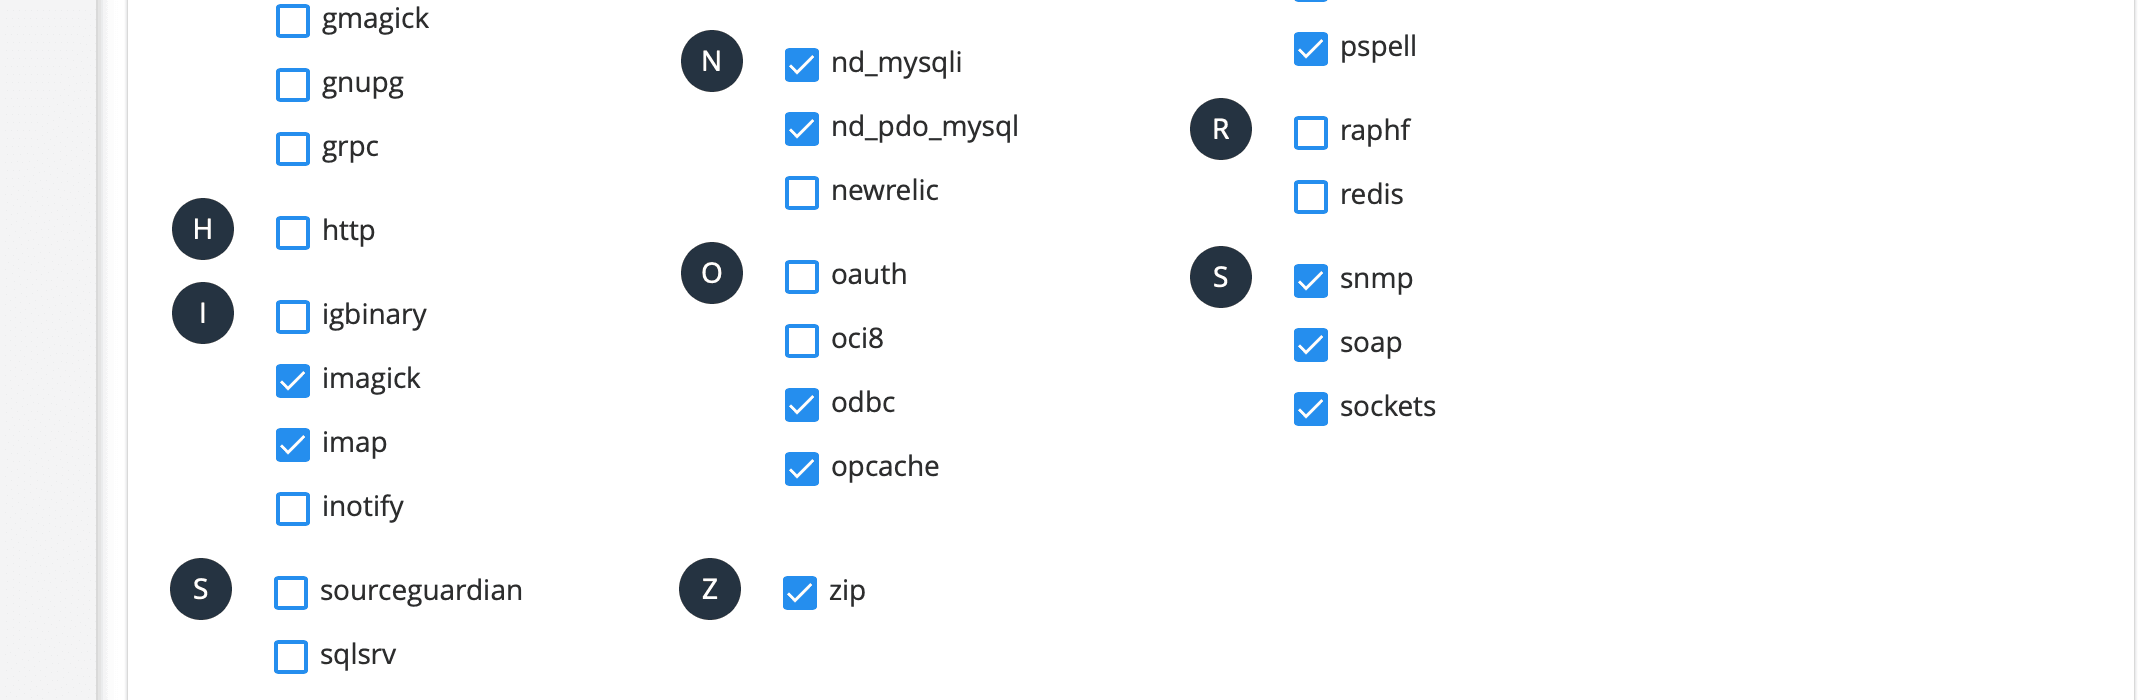The width and height of the screenshot is (2150, 700).
Task: Disable the soap extension
Action: tap(1311, 345)
